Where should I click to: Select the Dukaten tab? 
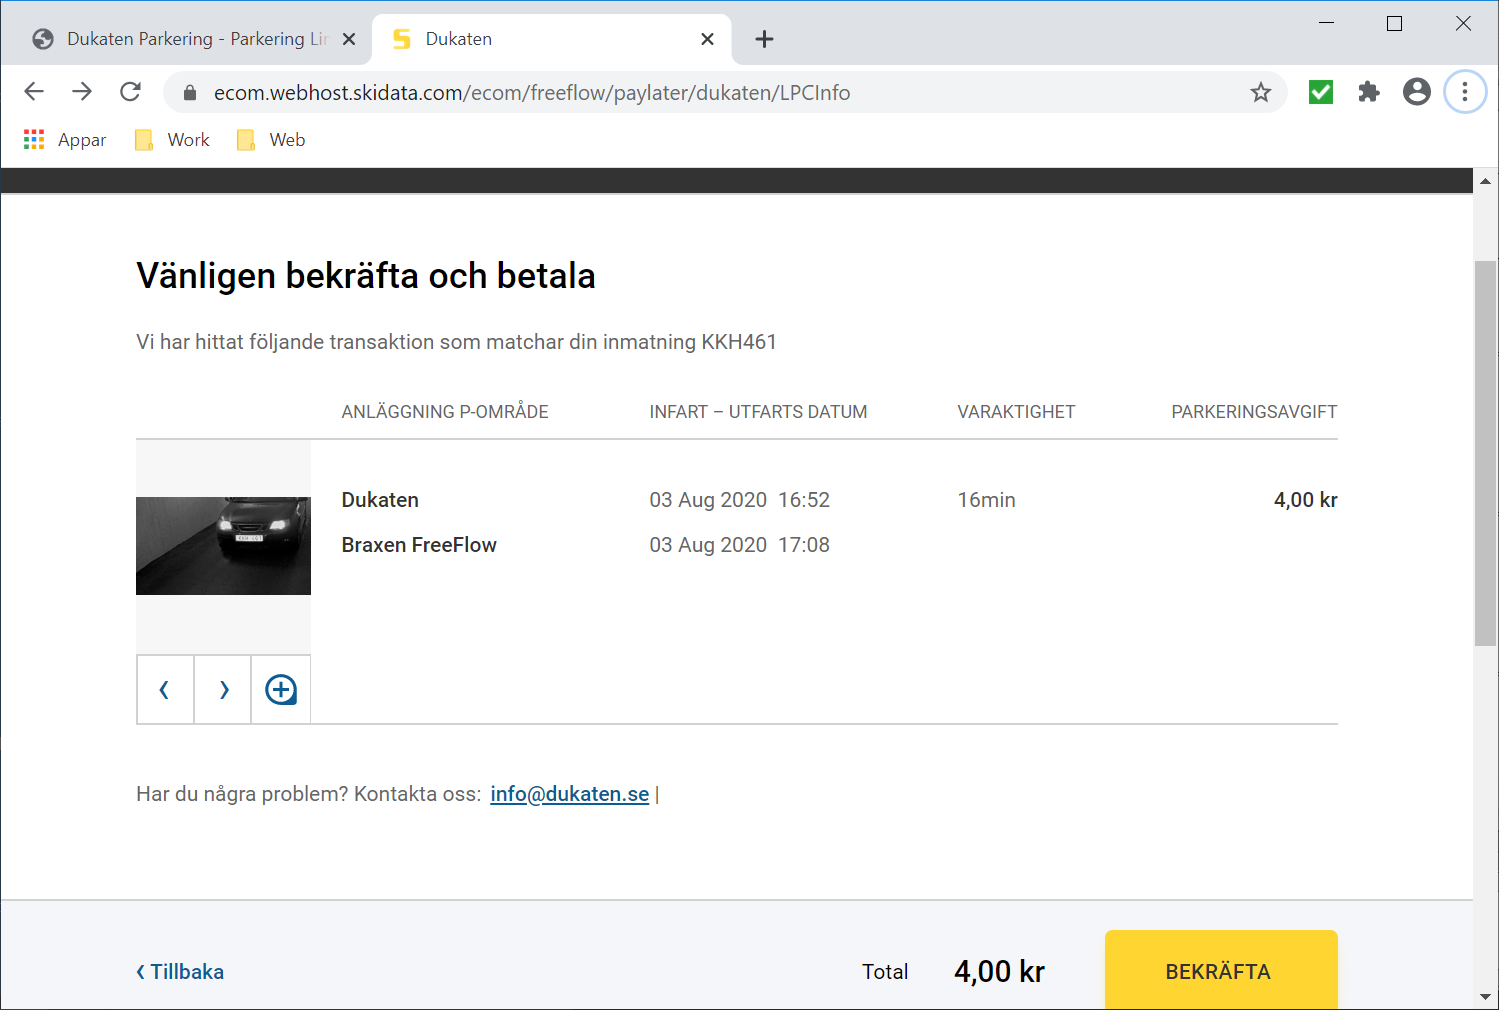[x=551, y=39]
